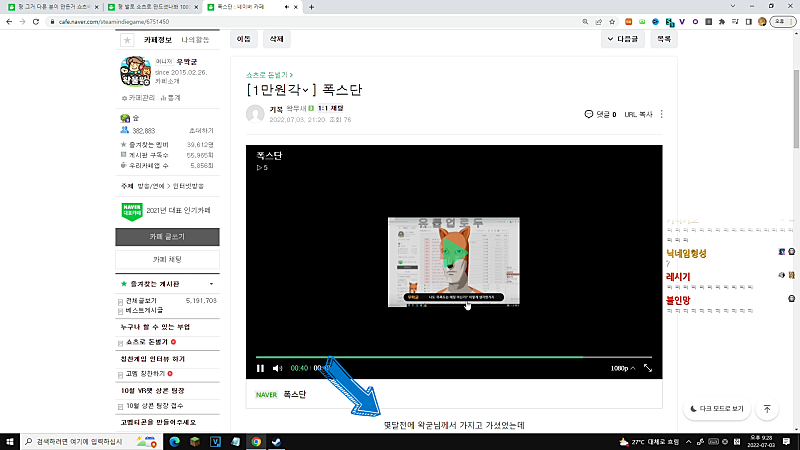The height and width of the screenshot is (450, 800).
Task: Open the Chrome extensions puzzle icon
Action: [722, 22]
